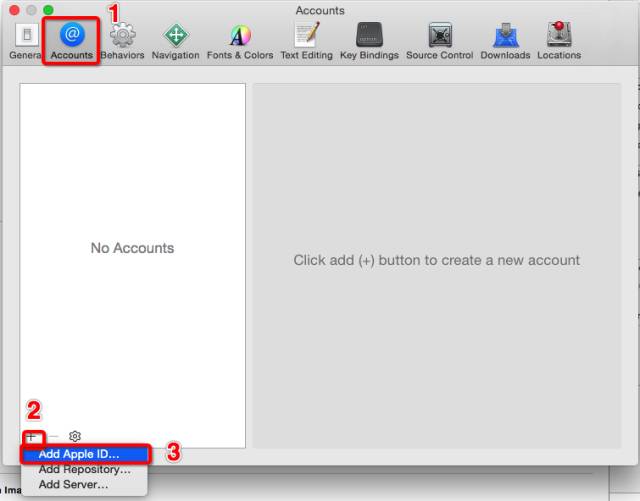Open the Locations preferences pane

tap(558, 40)
